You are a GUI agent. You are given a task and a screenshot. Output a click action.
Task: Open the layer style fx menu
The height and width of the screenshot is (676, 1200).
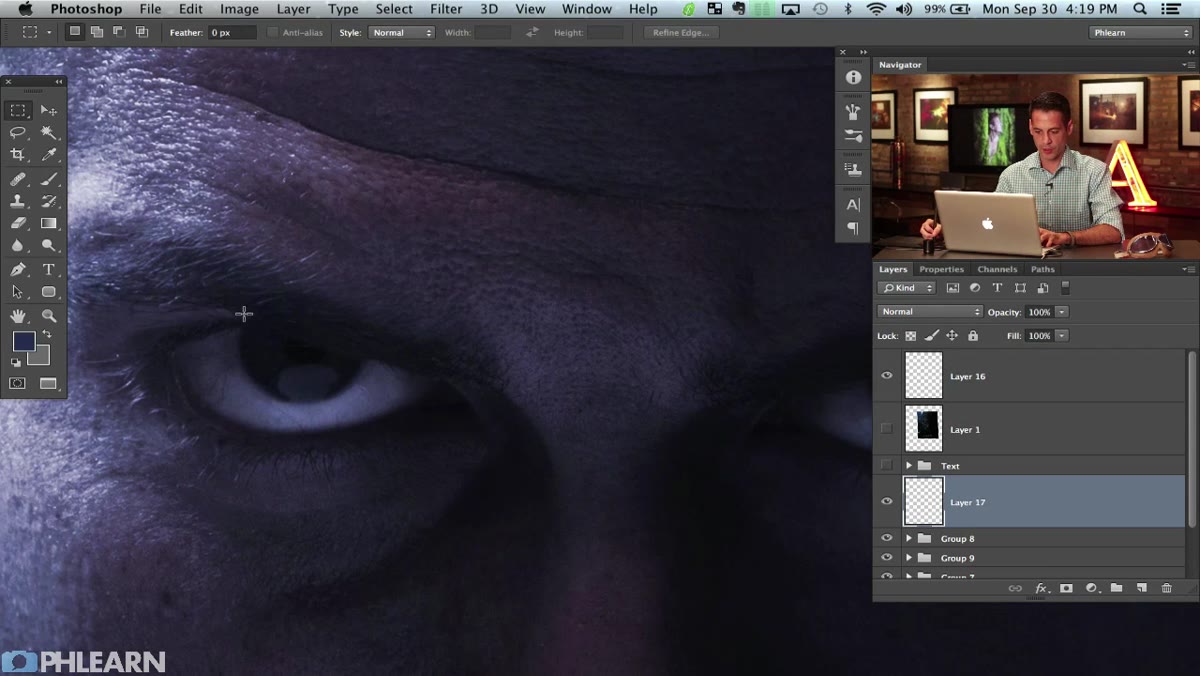(x=1041, y=588)
